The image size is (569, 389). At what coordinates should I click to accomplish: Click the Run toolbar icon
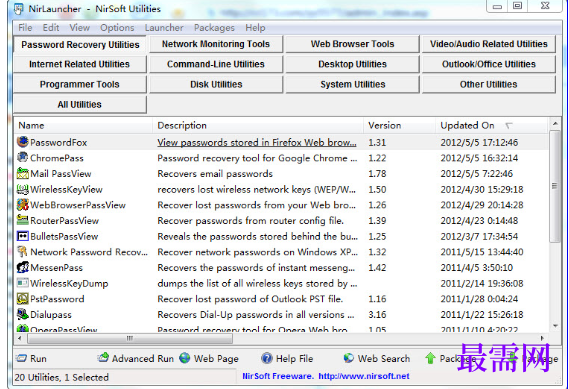pyautogui.click(x=21, y=358)
